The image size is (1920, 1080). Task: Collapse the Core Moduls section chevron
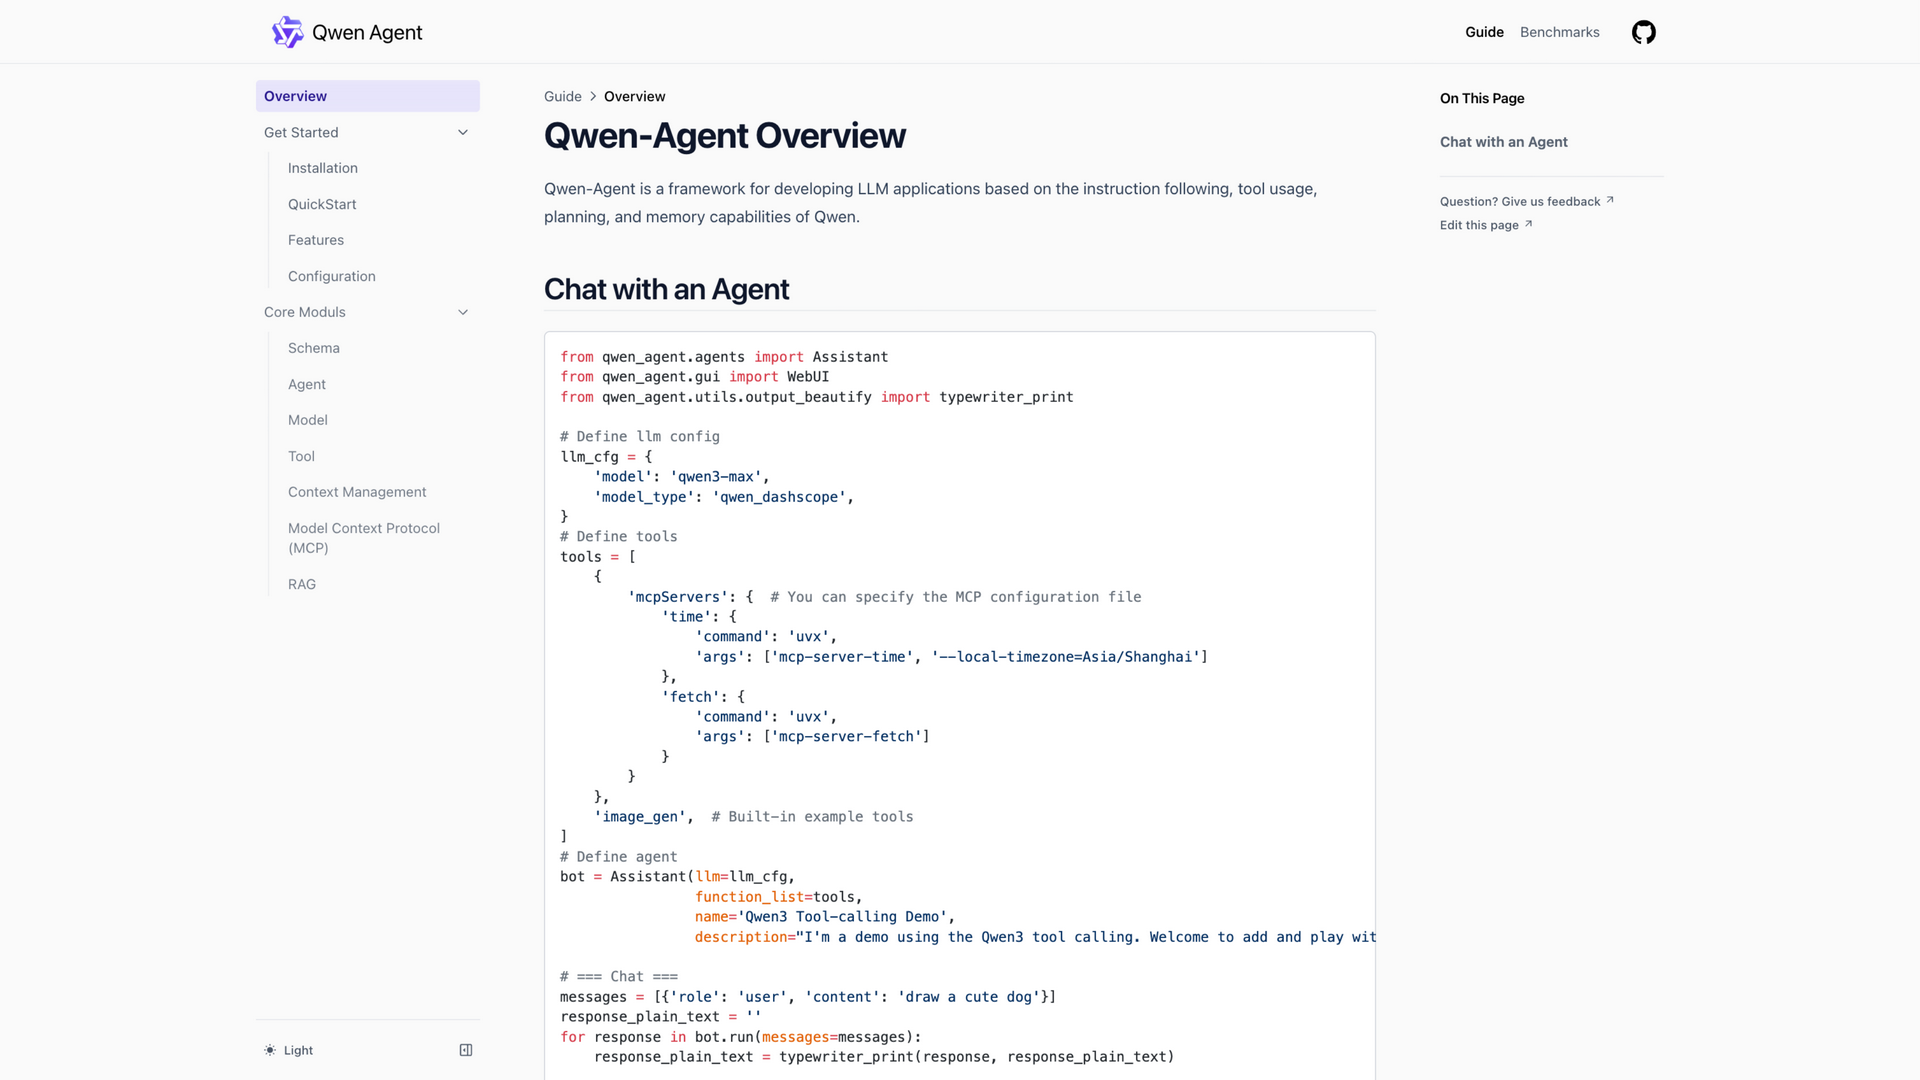pos(463,312)
